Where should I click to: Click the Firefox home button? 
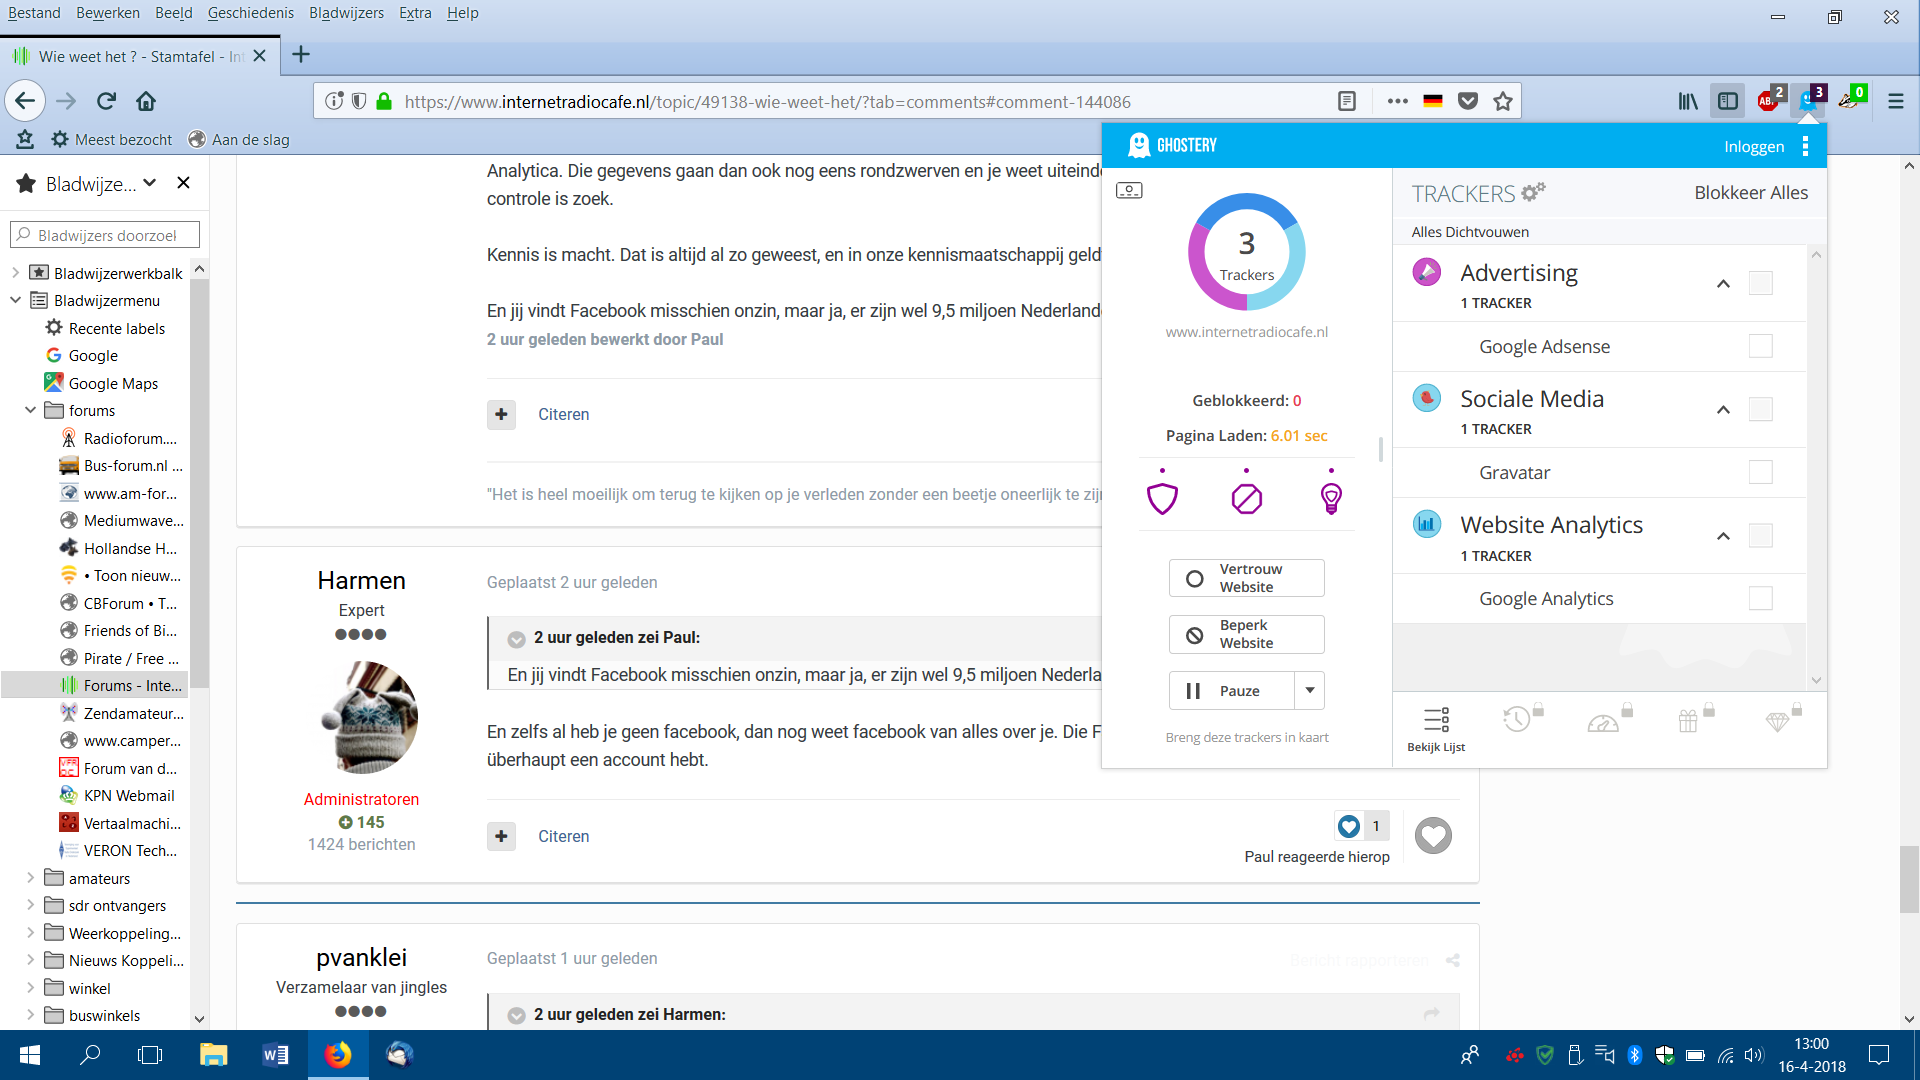tap(146, 101)
